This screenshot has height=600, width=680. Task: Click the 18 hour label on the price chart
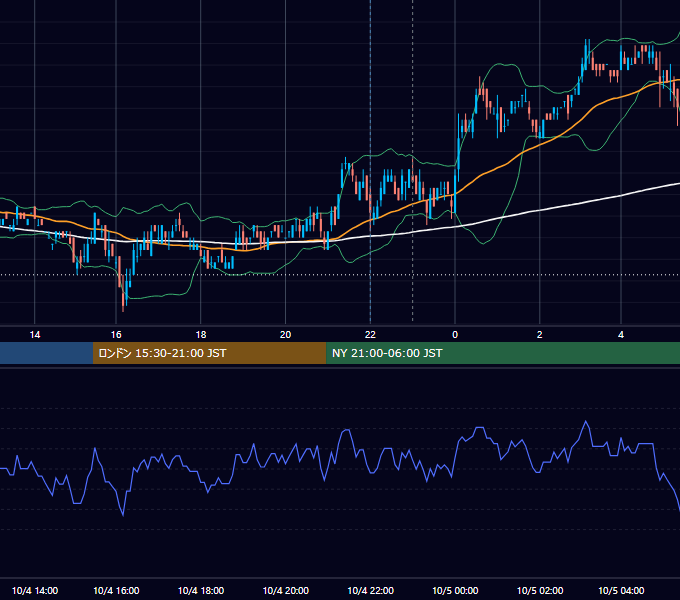201,335
